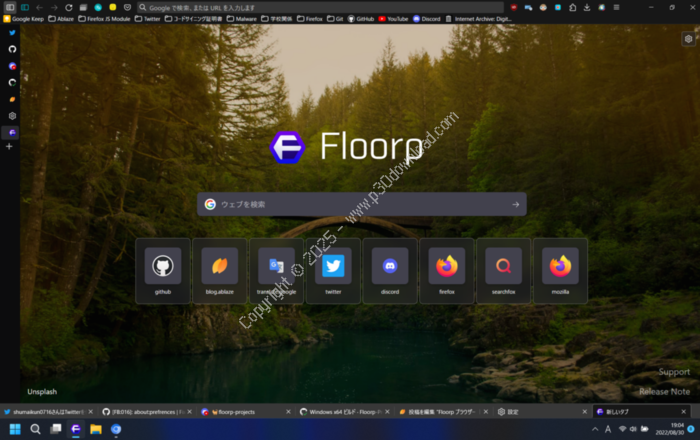Click the Release Note link
This screenshot has width=700, height=440.
click(x=664, y=391)
